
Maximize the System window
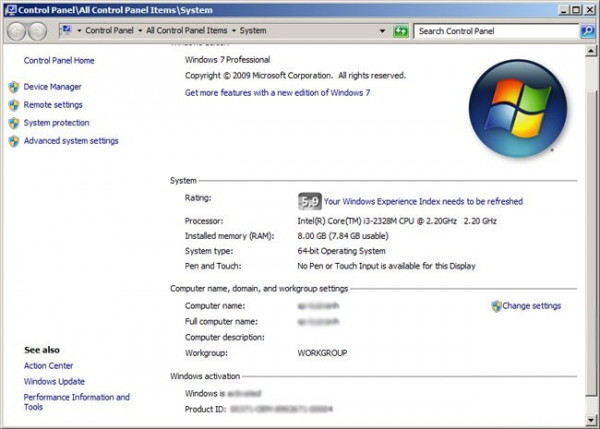[576, 10]
